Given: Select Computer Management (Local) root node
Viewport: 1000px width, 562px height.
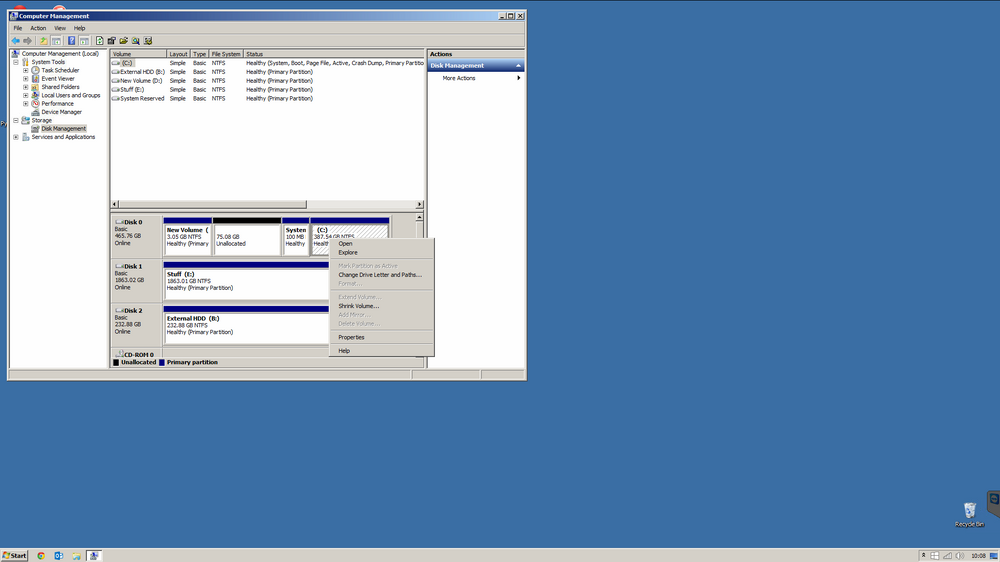Looking at the screenshot, I should coord(60,54).
